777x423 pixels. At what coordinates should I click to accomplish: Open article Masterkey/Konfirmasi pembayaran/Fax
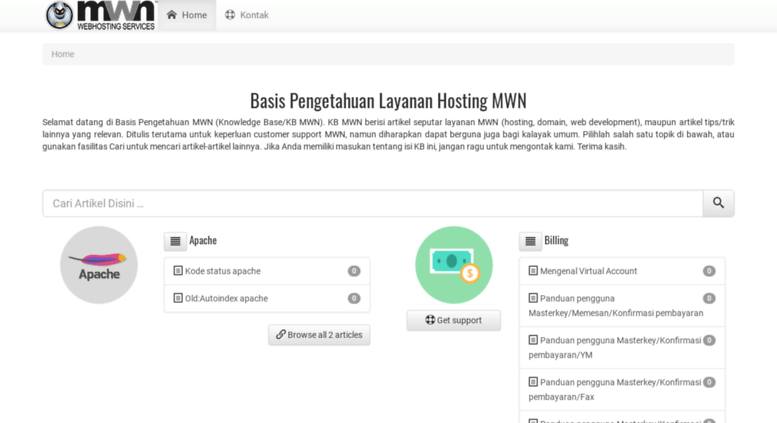(x=615, y=390)
